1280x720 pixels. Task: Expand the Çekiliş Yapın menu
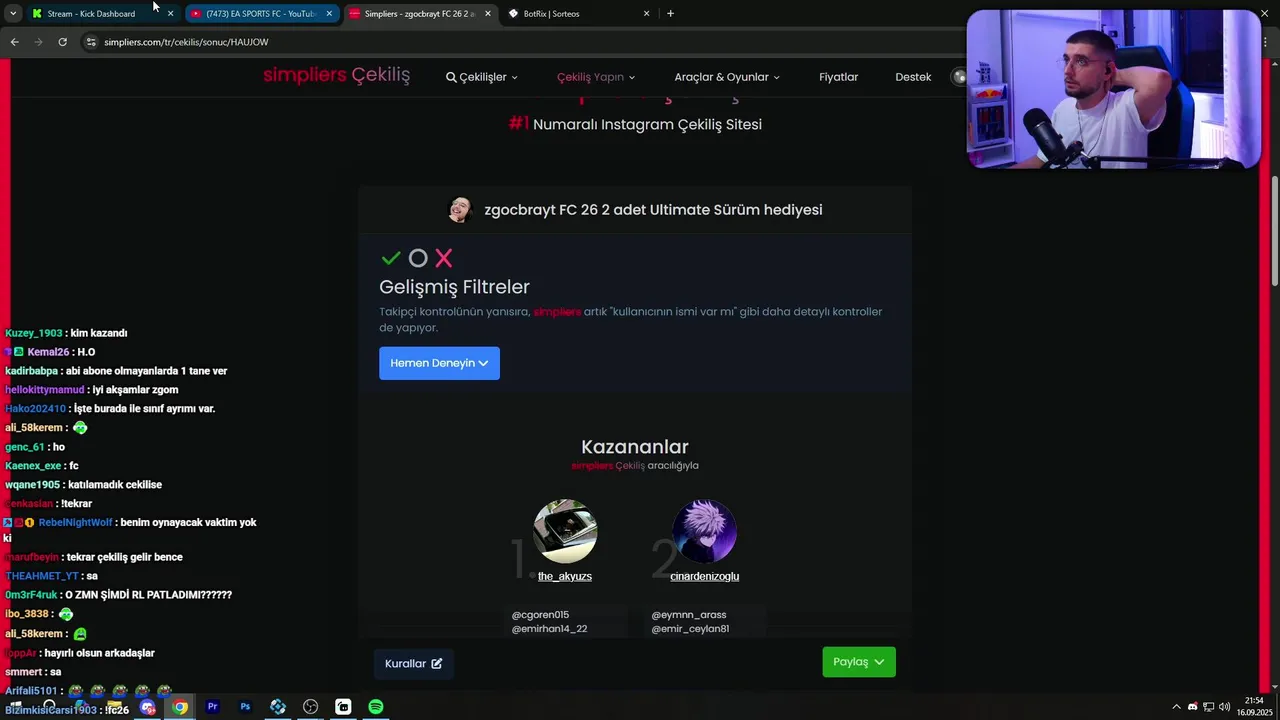(596, 77)
